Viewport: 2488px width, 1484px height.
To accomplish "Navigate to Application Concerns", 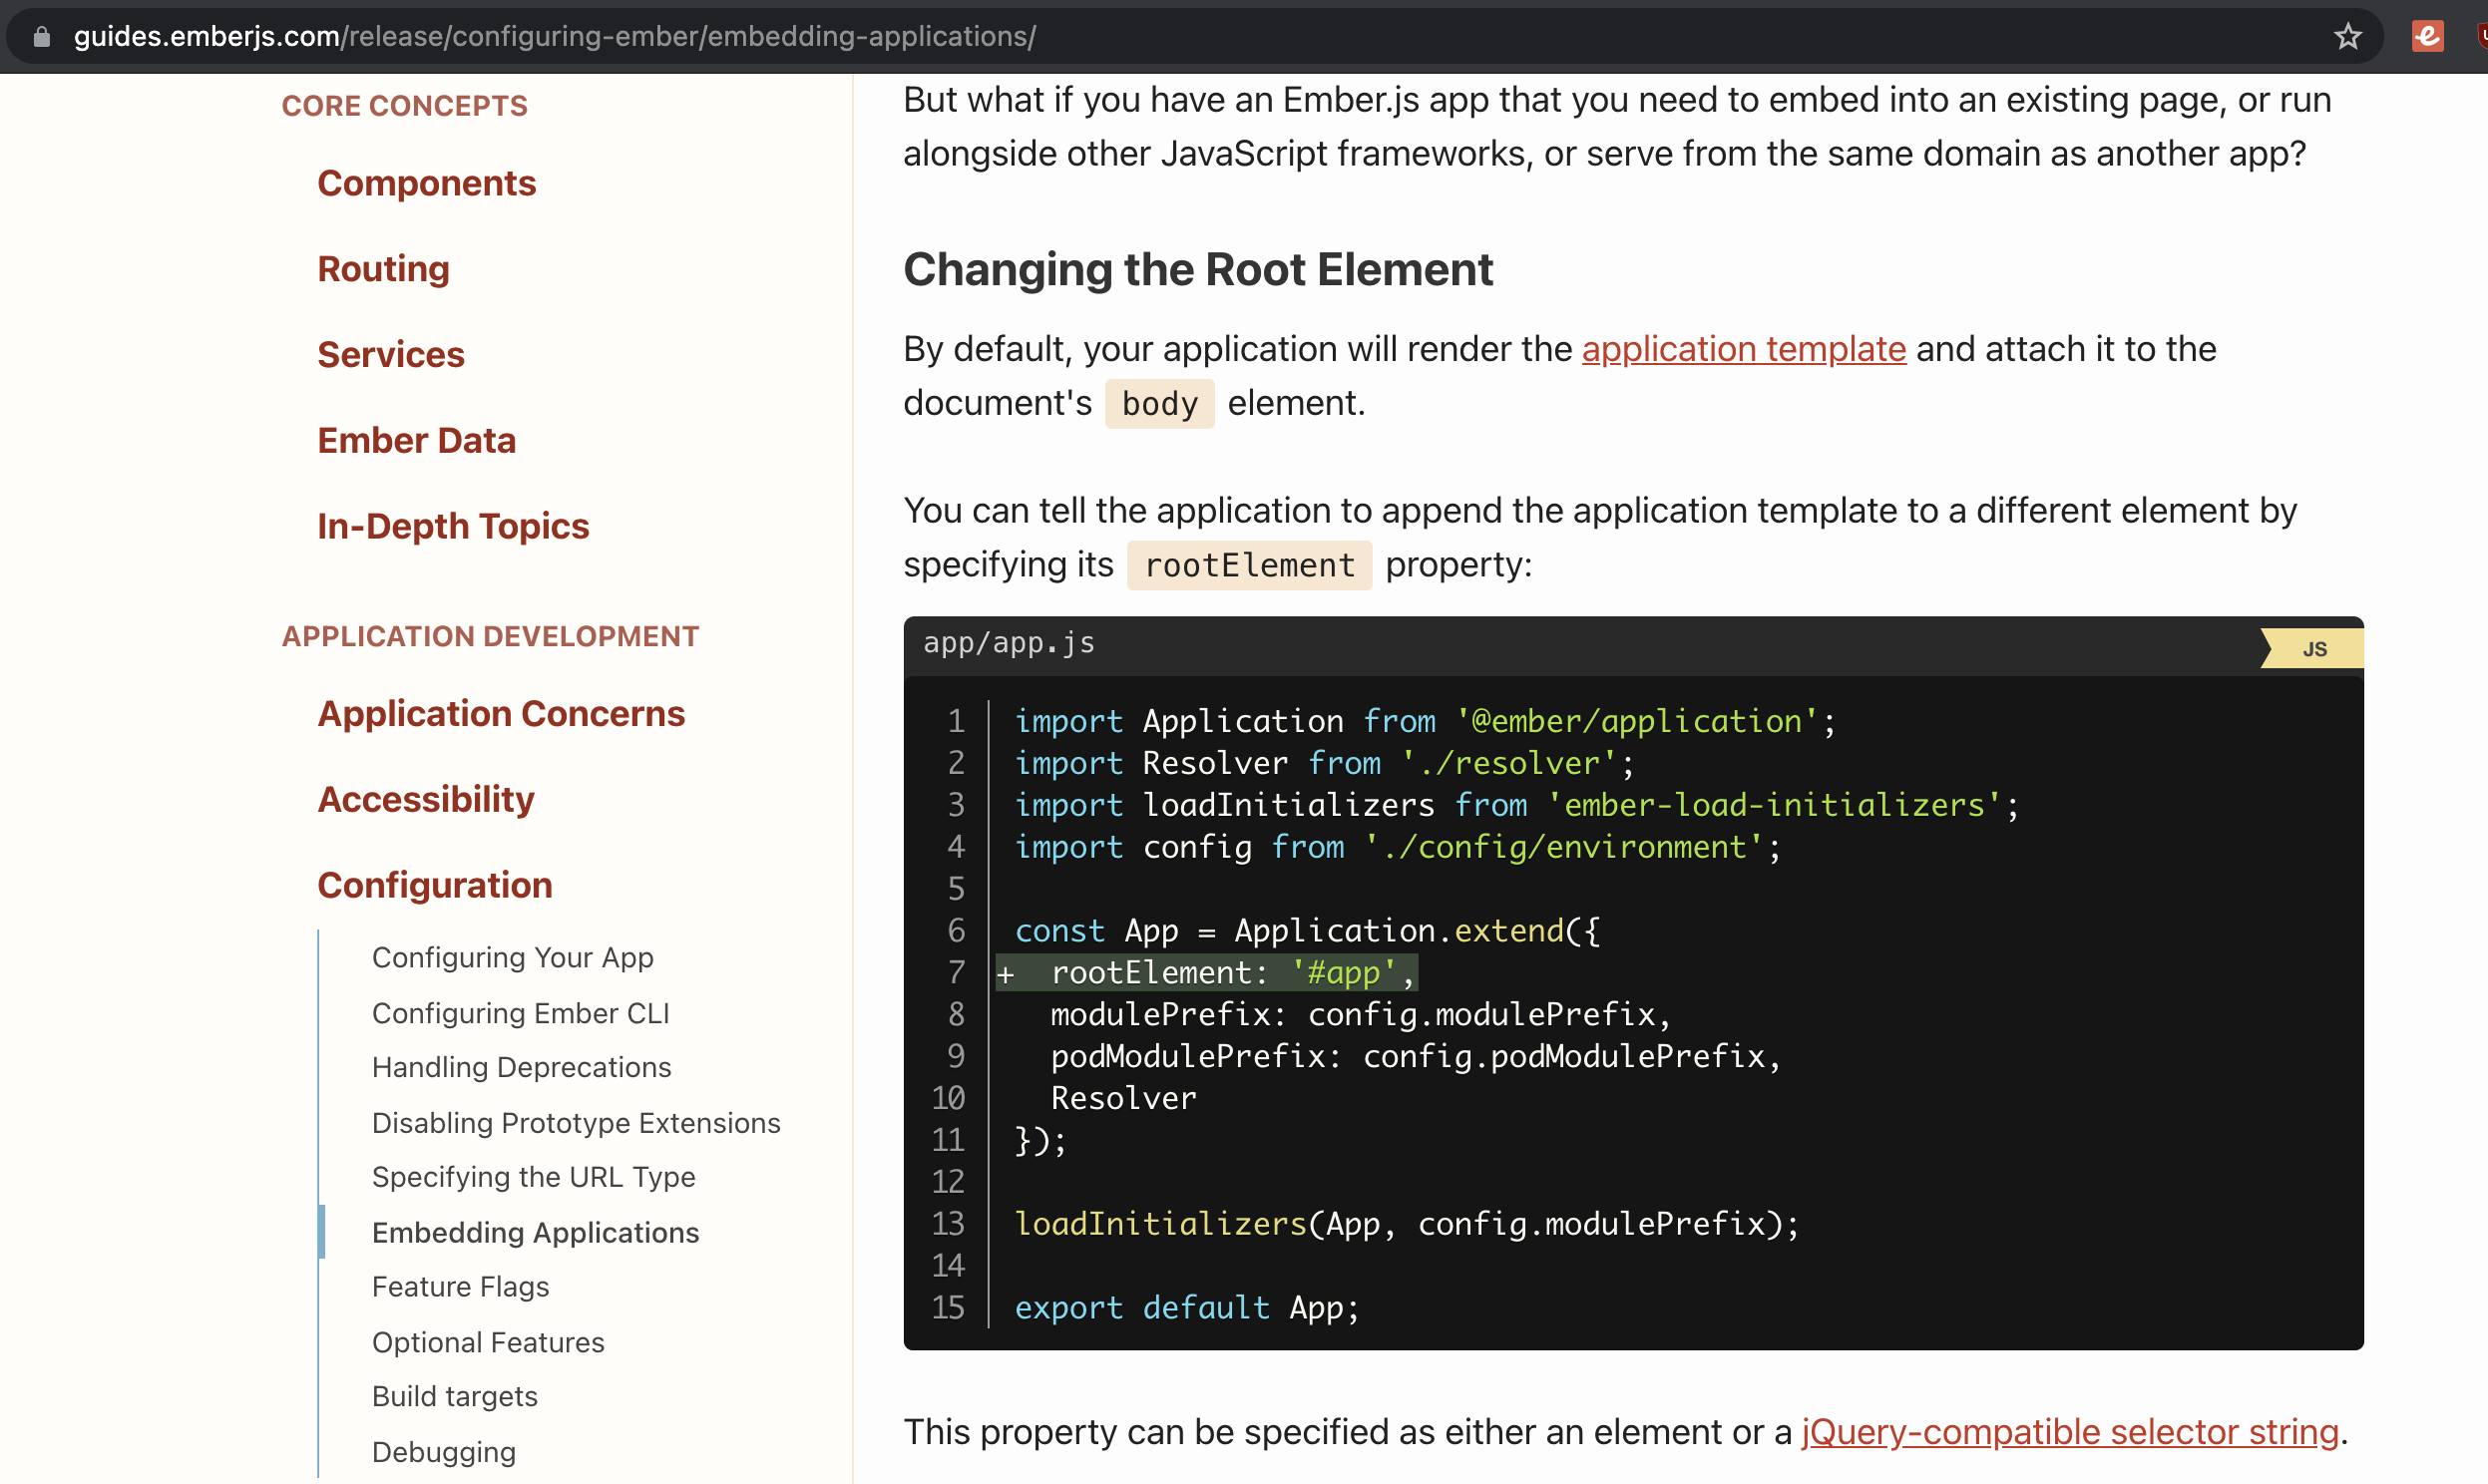I will (x=500, y=713).
